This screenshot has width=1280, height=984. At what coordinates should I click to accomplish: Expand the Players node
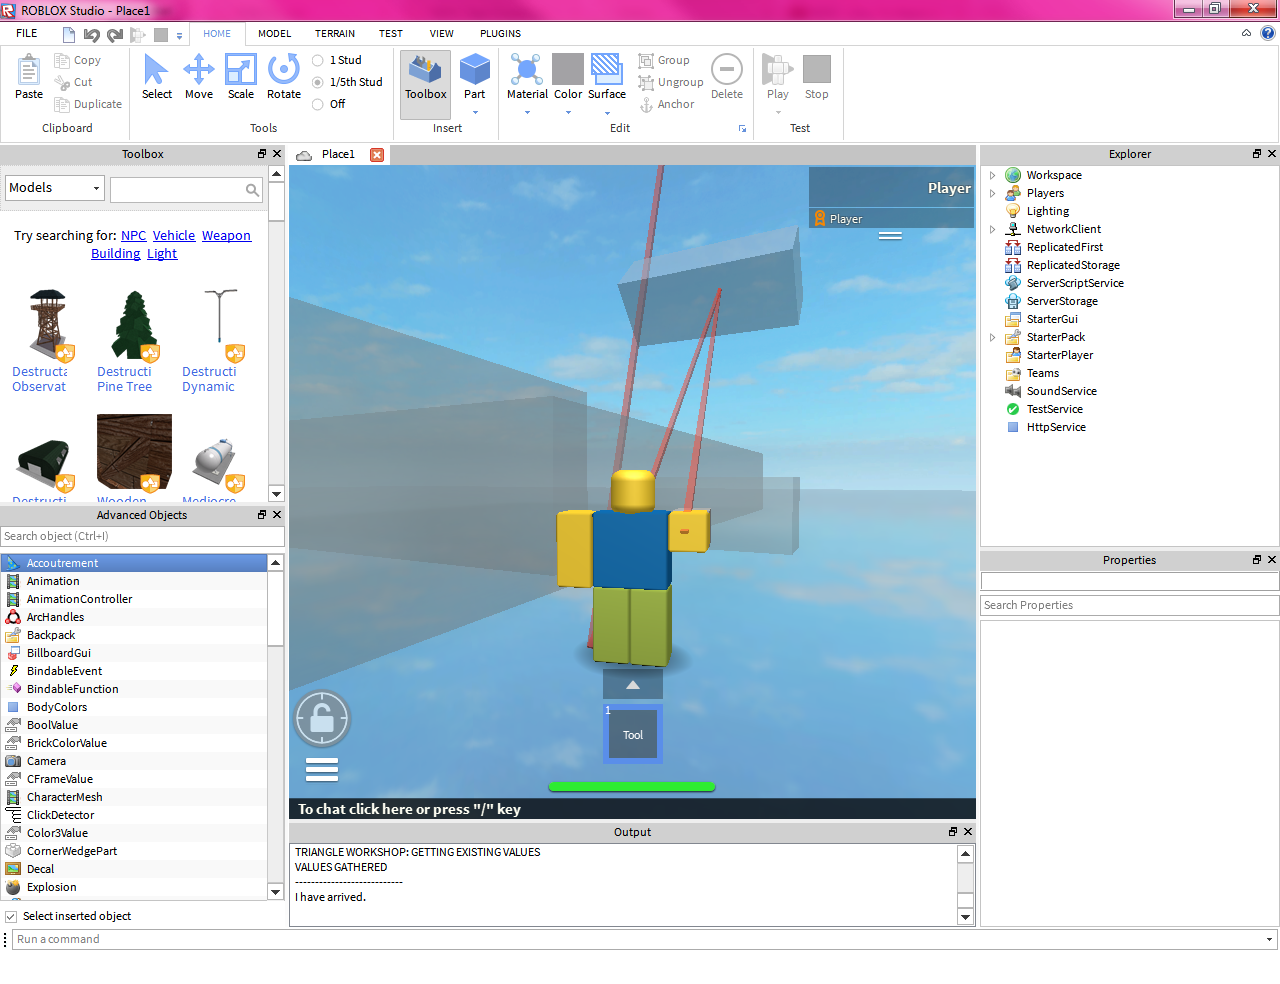point(992,193)
